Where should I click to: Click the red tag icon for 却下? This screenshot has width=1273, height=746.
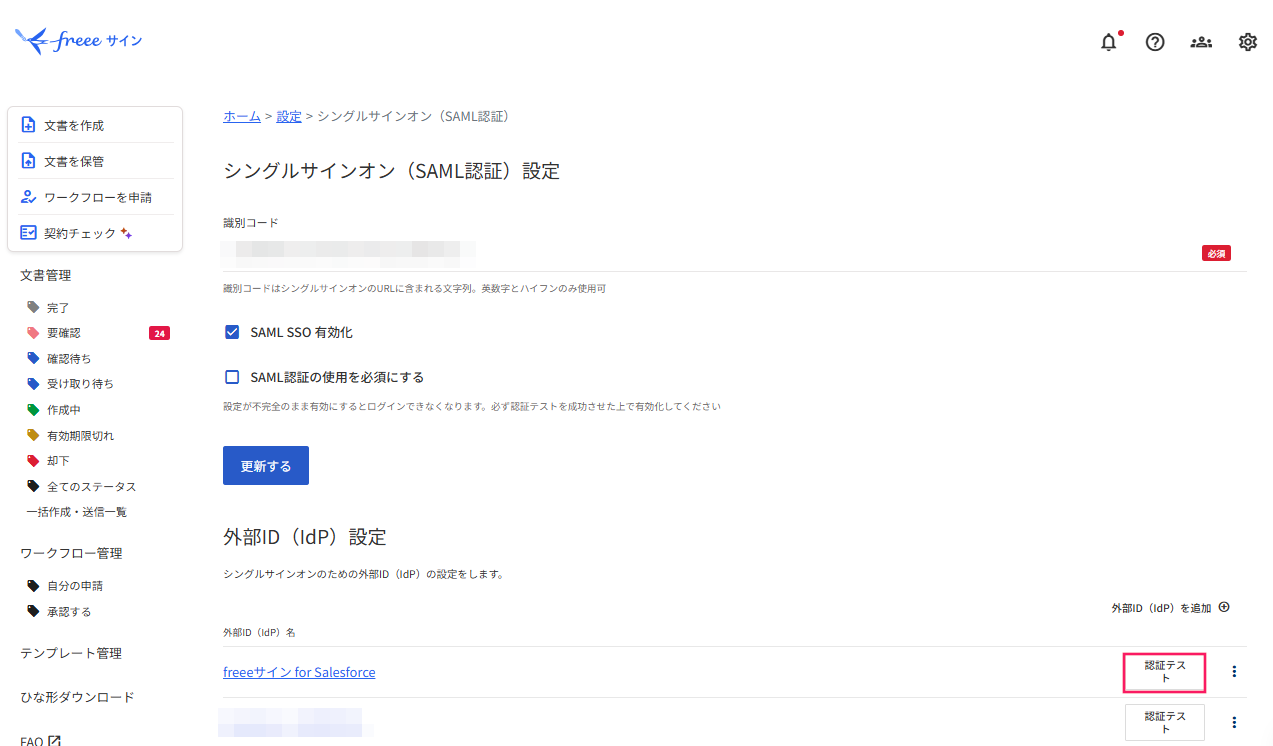34,461
